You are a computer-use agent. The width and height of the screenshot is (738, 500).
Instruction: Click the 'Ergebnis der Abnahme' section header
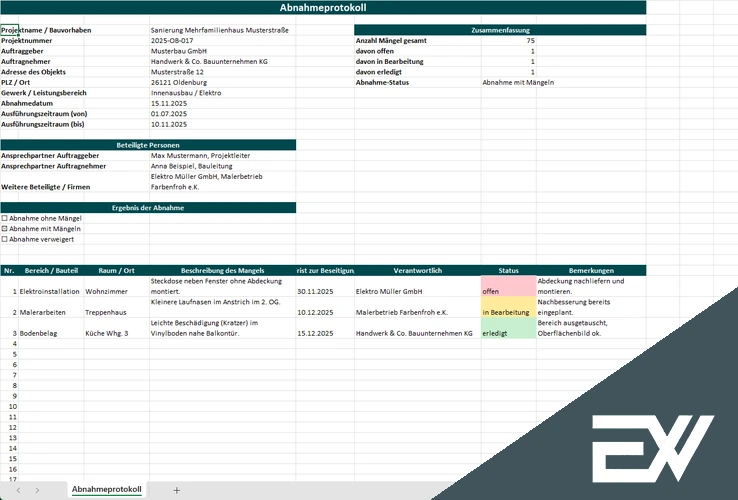(x=148, y=208)
